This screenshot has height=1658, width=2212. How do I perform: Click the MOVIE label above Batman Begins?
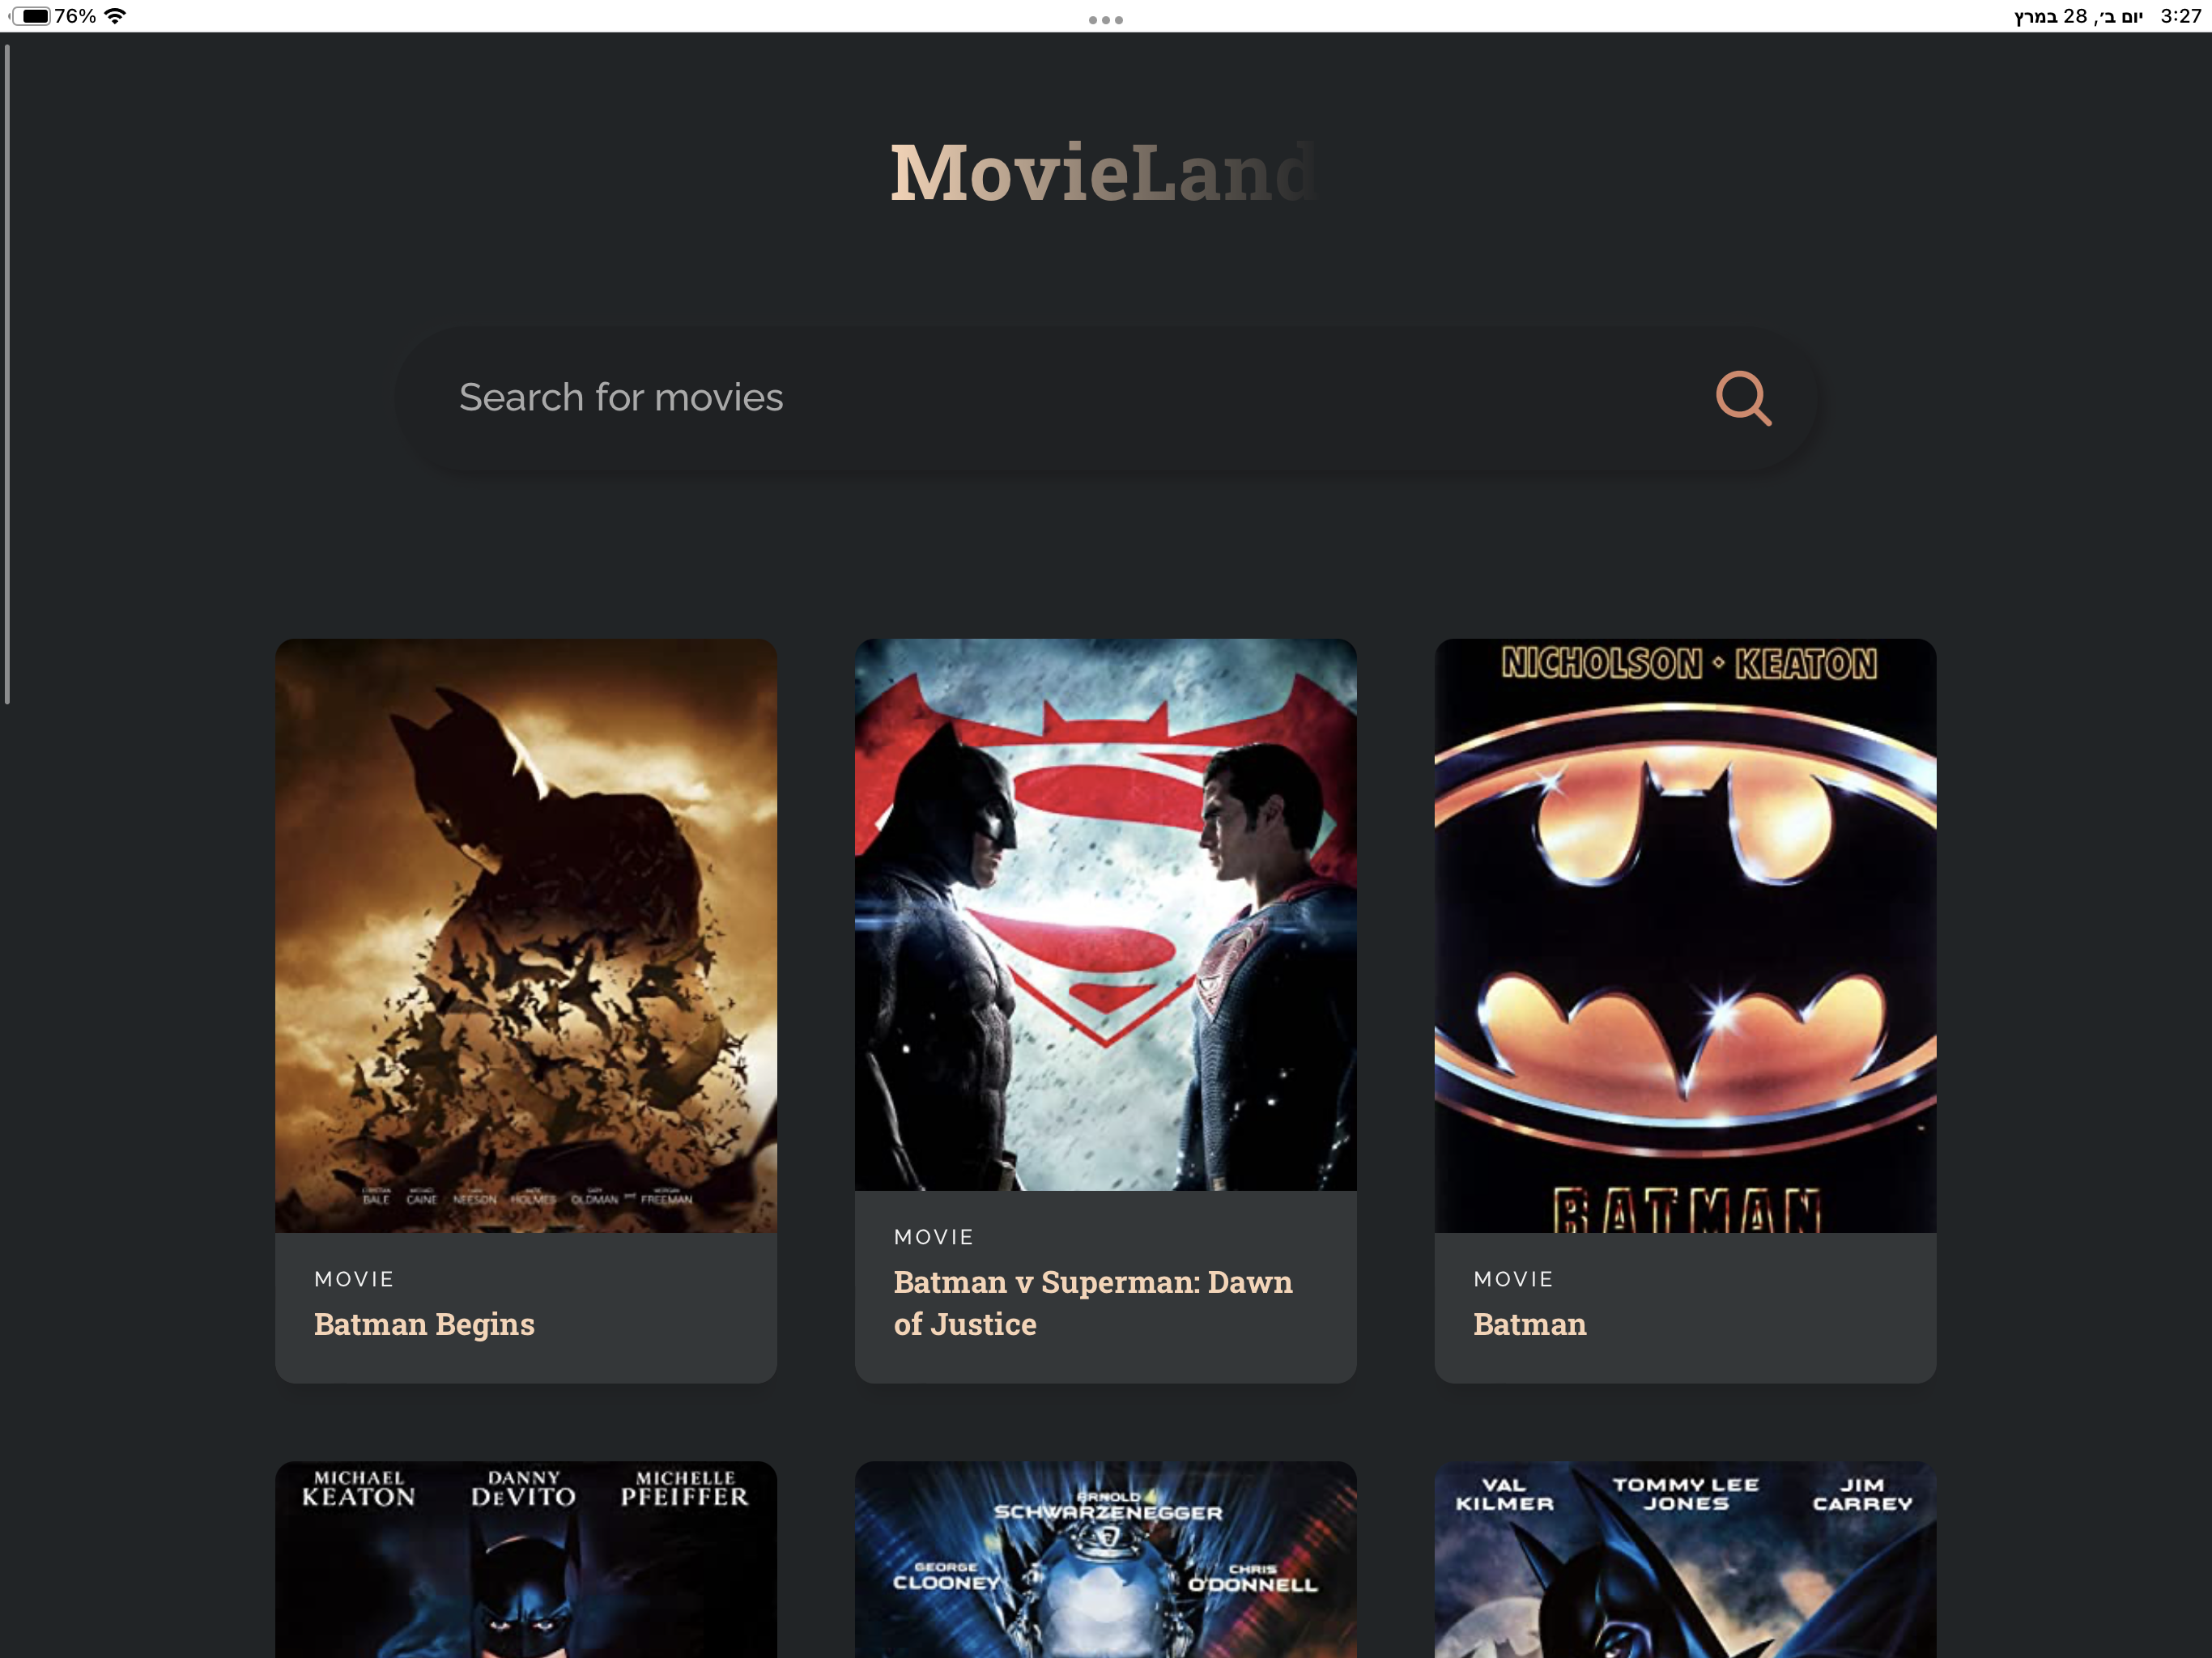(354, 1279)
